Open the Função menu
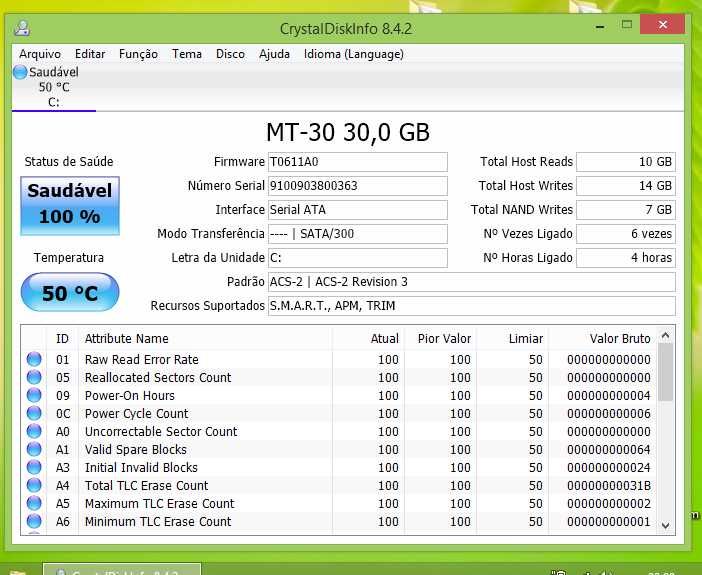This screenshot has height=575, width=702. tap(138, 54)
